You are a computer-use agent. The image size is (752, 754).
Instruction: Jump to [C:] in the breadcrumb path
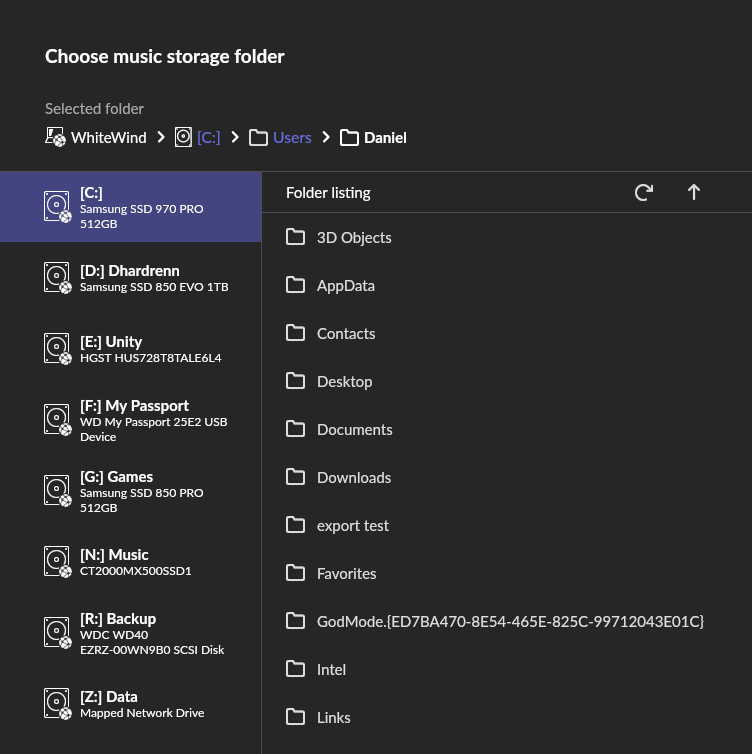208,138
